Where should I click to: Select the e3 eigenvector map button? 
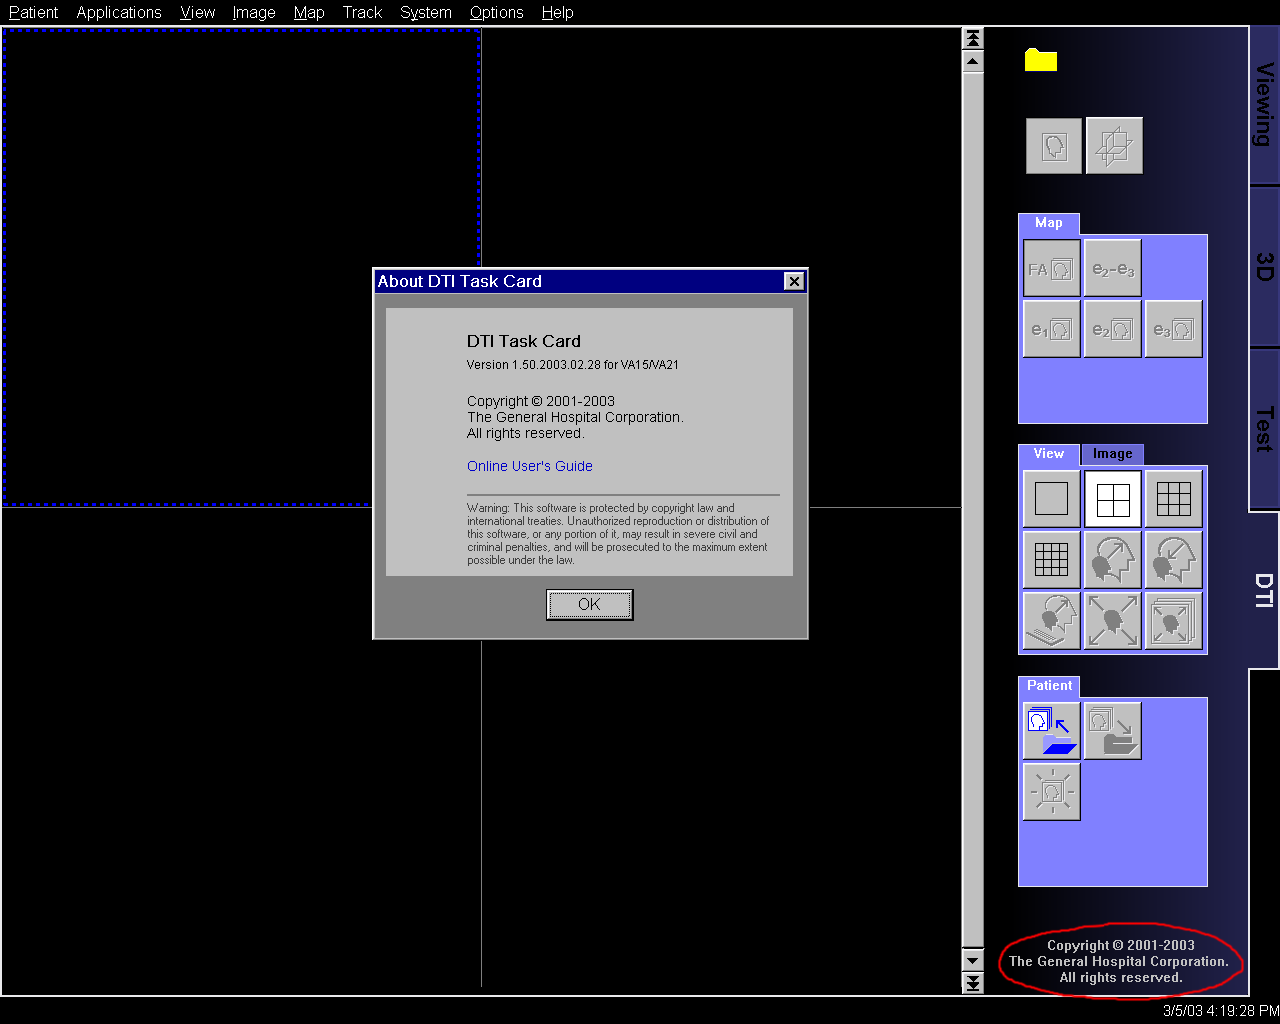(x=1173, y=329)
